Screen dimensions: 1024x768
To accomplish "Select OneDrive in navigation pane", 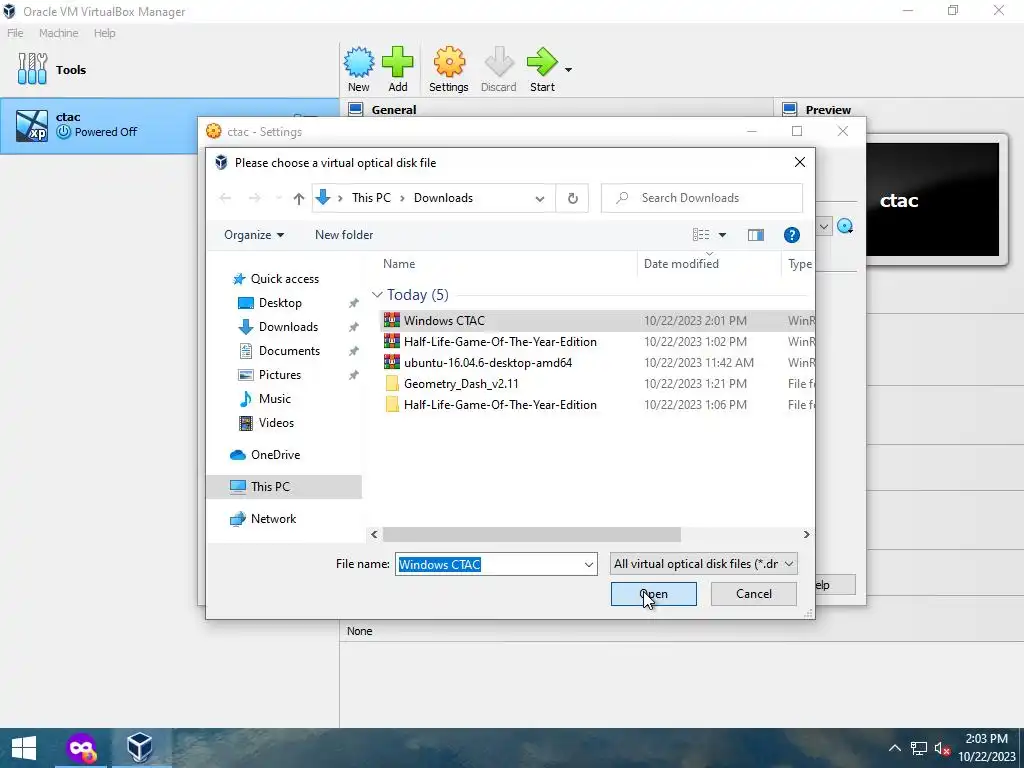I will tap(275, 455).
